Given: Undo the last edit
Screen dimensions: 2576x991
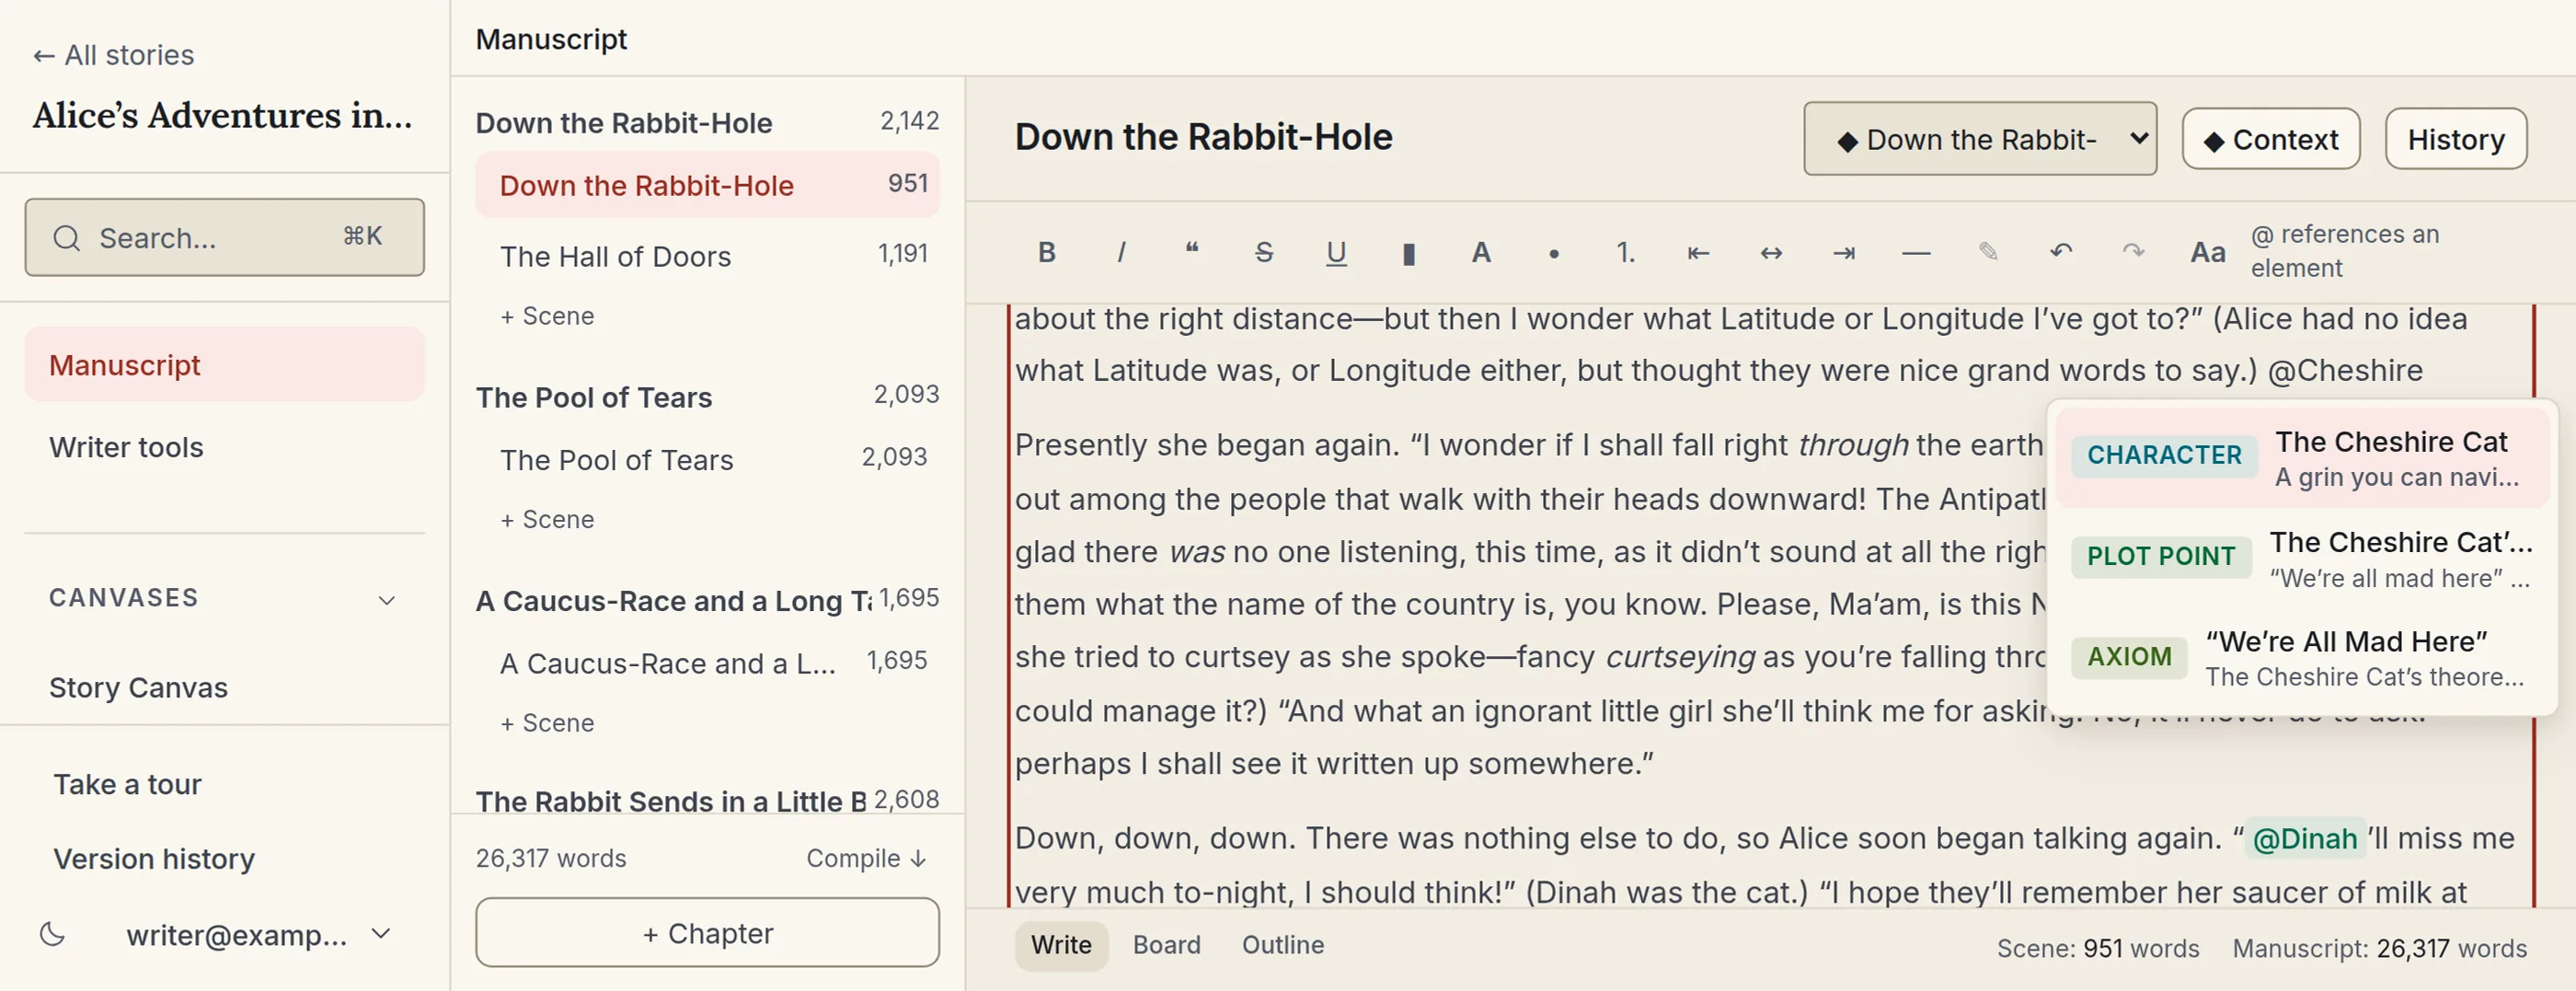Looking at the screenshot, I should (2061, 252).
